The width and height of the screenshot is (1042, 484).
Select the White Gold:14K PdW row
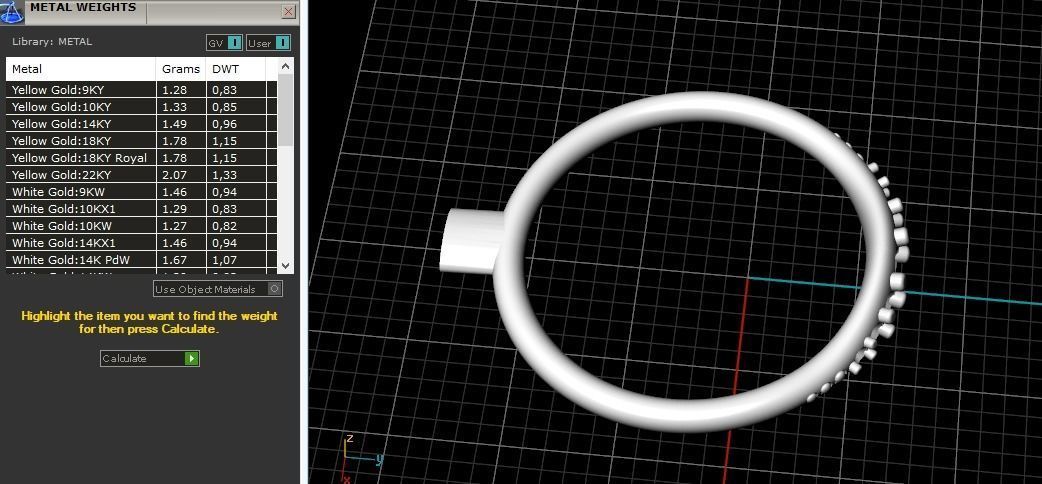pyautogui.click(x=142, y=260)
